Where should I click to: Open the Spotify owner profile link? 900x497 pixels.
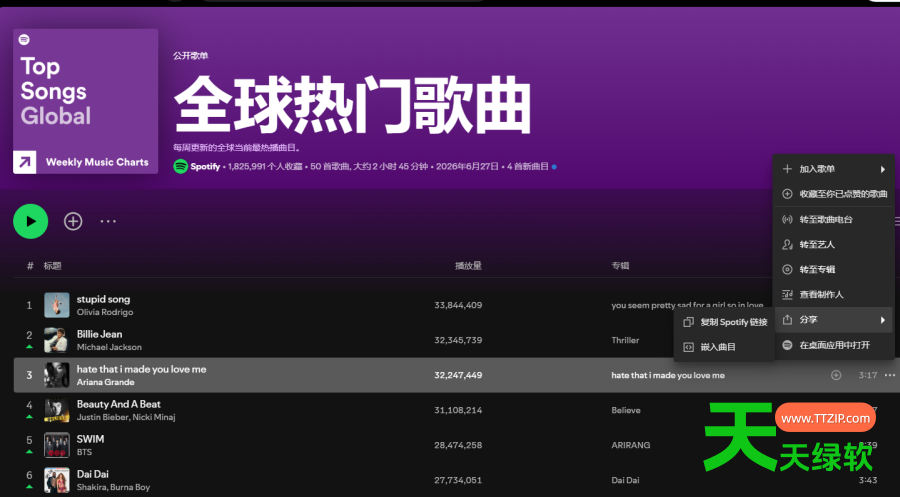coord(205,166)
